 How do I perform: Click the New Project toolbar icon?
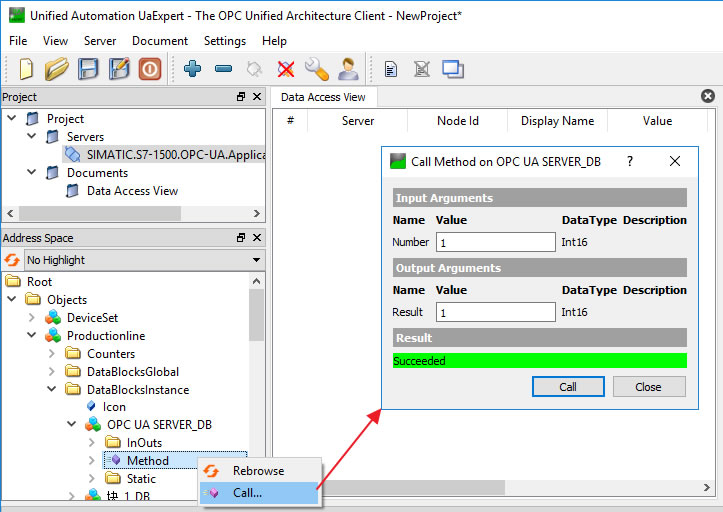coord(26,69)
